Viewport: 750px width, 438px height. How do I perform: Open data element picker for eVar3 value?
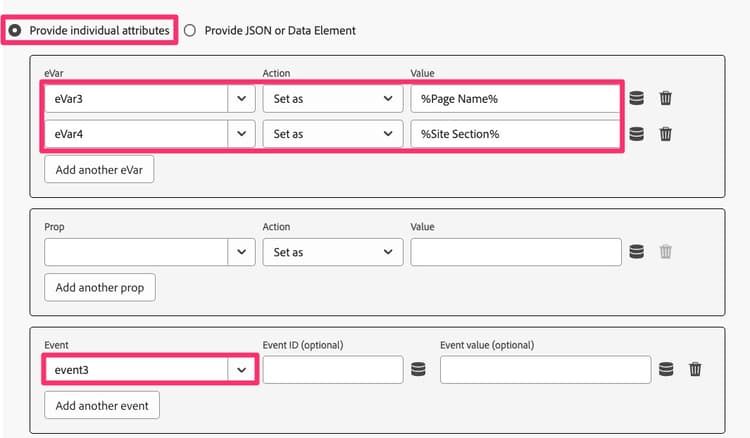coord(636,98)
